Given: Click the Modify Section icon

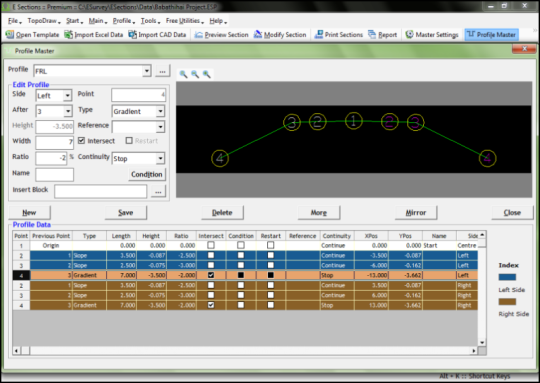Looking at the screenshot, I should [x=258, y=34].
